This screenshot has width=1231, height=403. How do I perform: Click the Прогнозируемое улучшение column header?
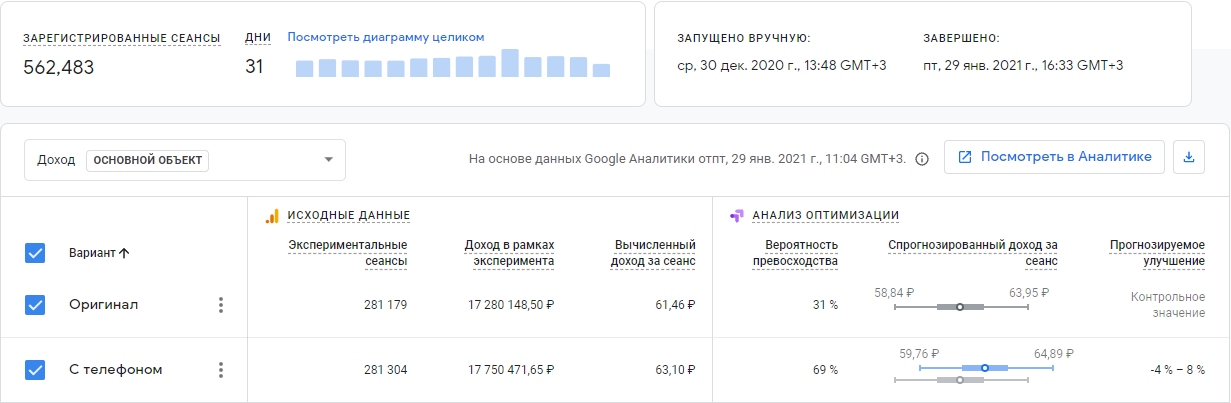[1157, 253]
